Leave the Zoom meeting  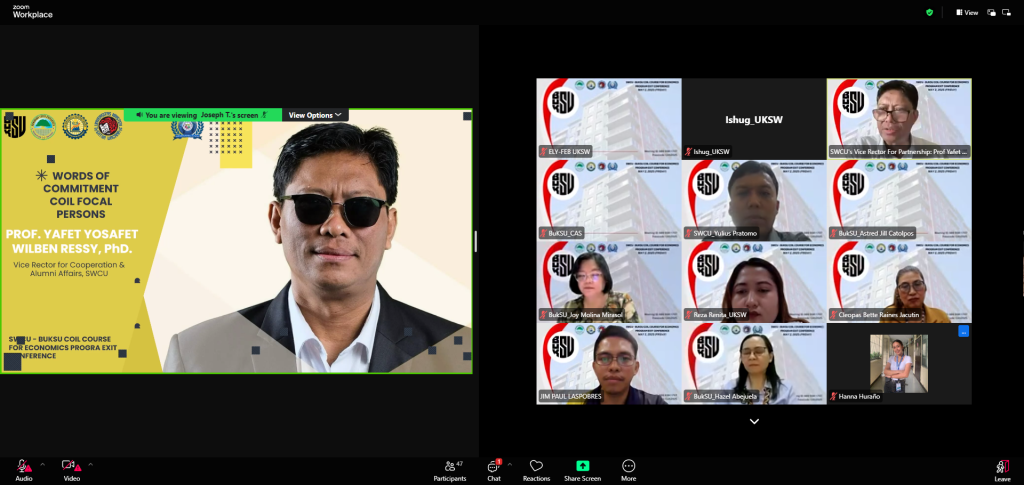click(1002, 470)
